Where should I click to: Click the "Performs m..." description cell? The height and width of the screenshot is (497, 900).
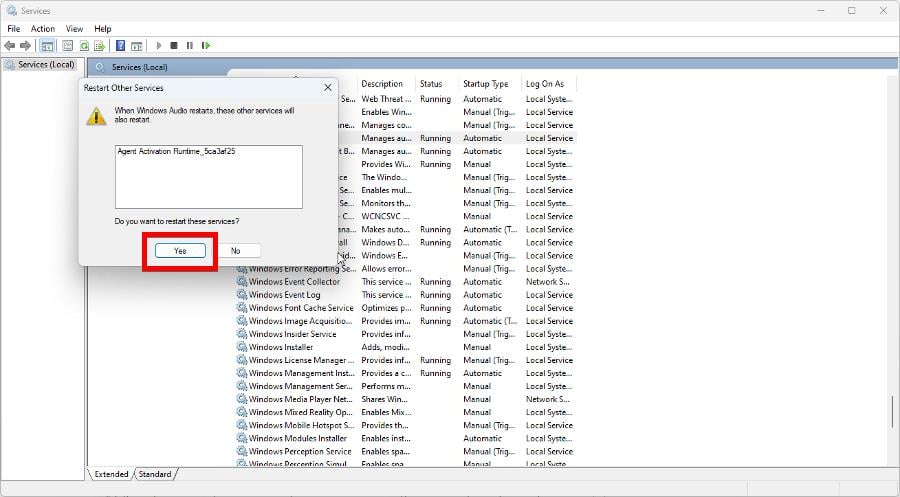point(386,386)
